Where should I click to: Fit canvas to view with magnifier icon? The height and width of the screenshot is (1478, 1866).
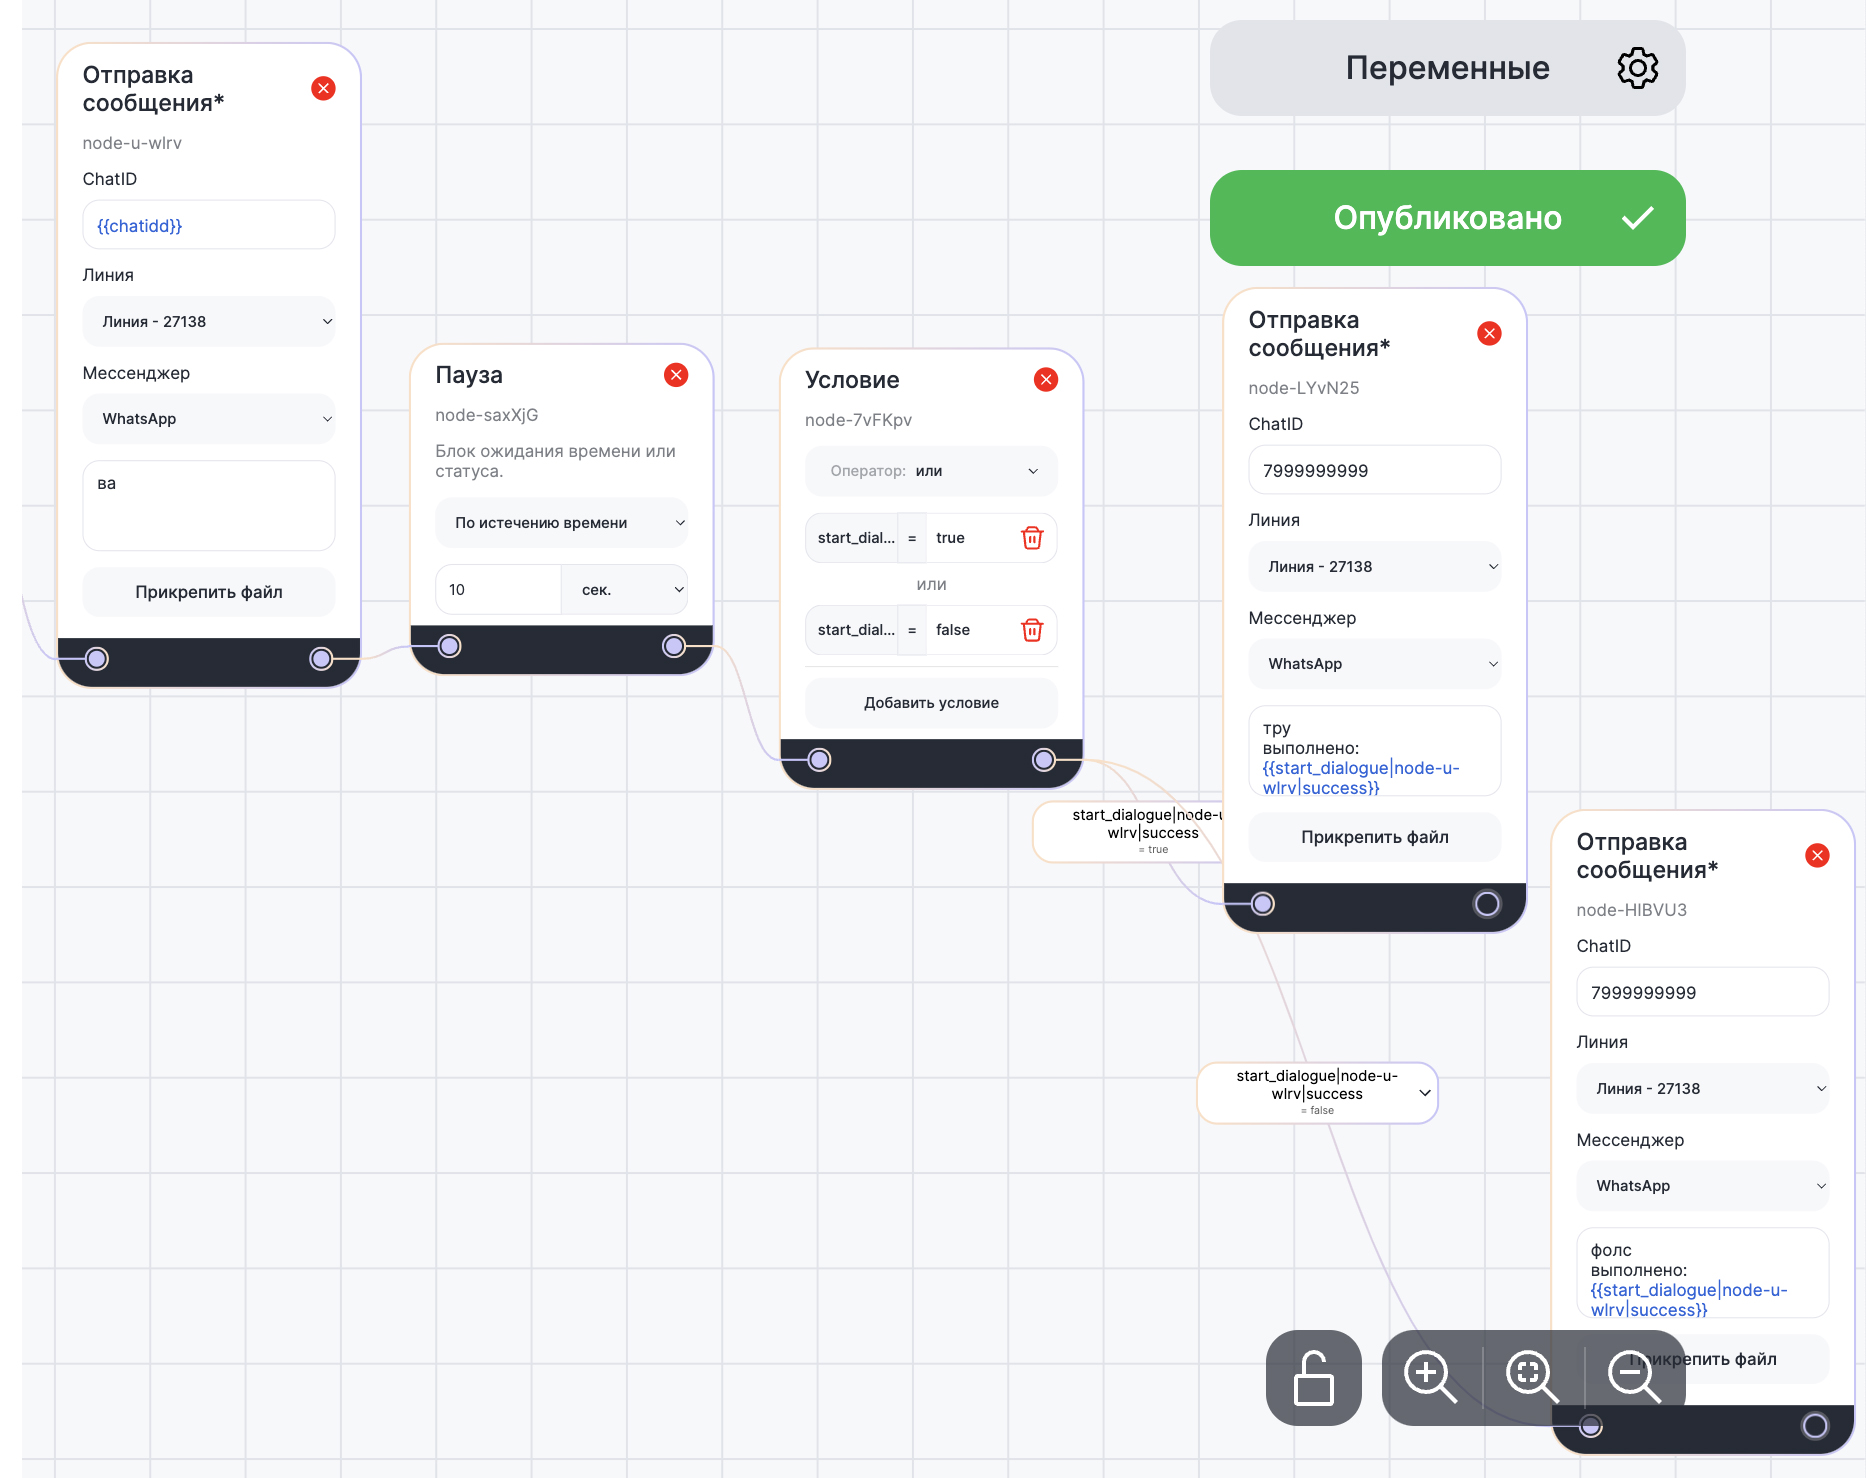(1531, 1377)
